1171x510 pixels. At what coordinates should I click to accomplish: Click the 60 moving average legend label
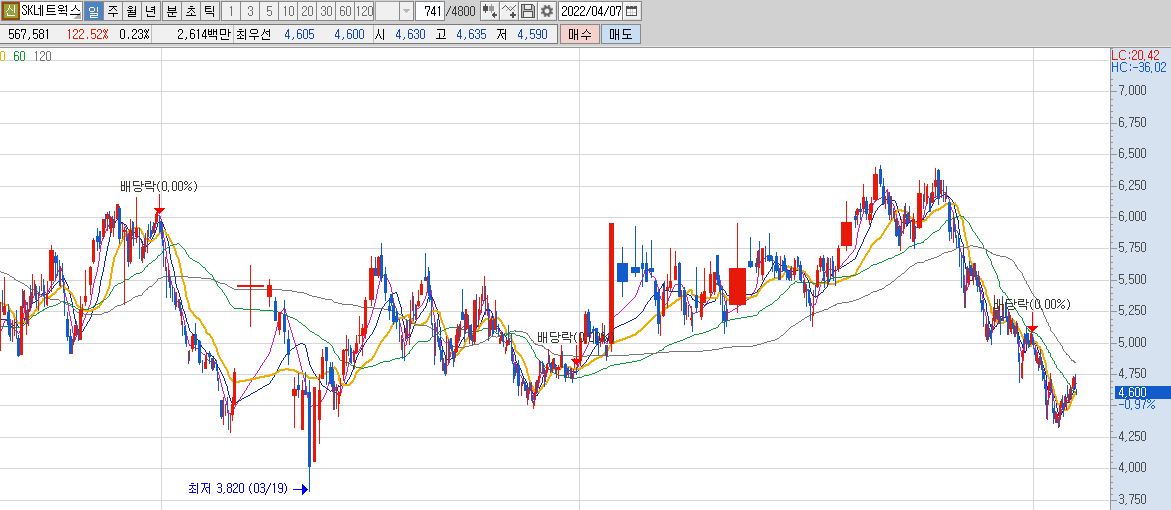pyautogui.click(x=19, y=56)
